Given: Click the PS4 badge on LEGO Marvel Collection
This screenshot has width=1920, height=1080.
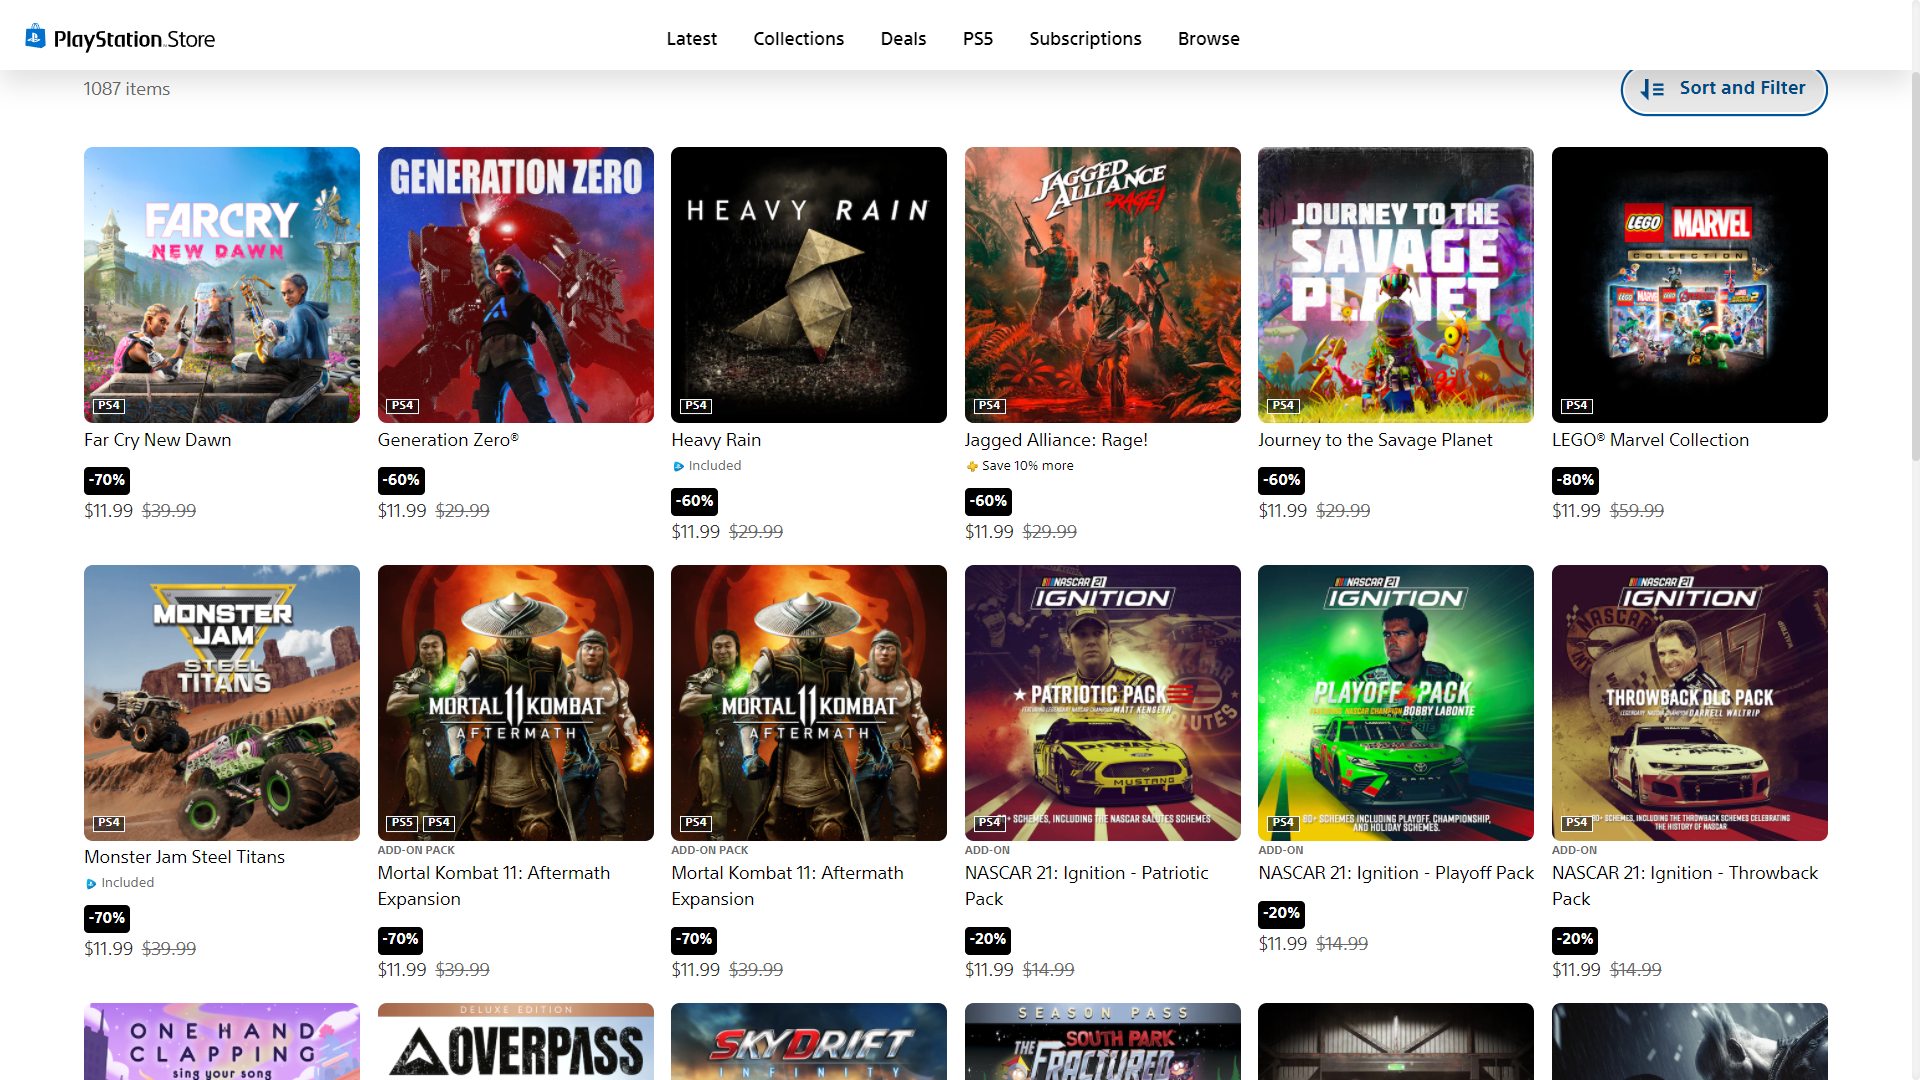Looking at the screenshot, I should tap(1576, 406).
